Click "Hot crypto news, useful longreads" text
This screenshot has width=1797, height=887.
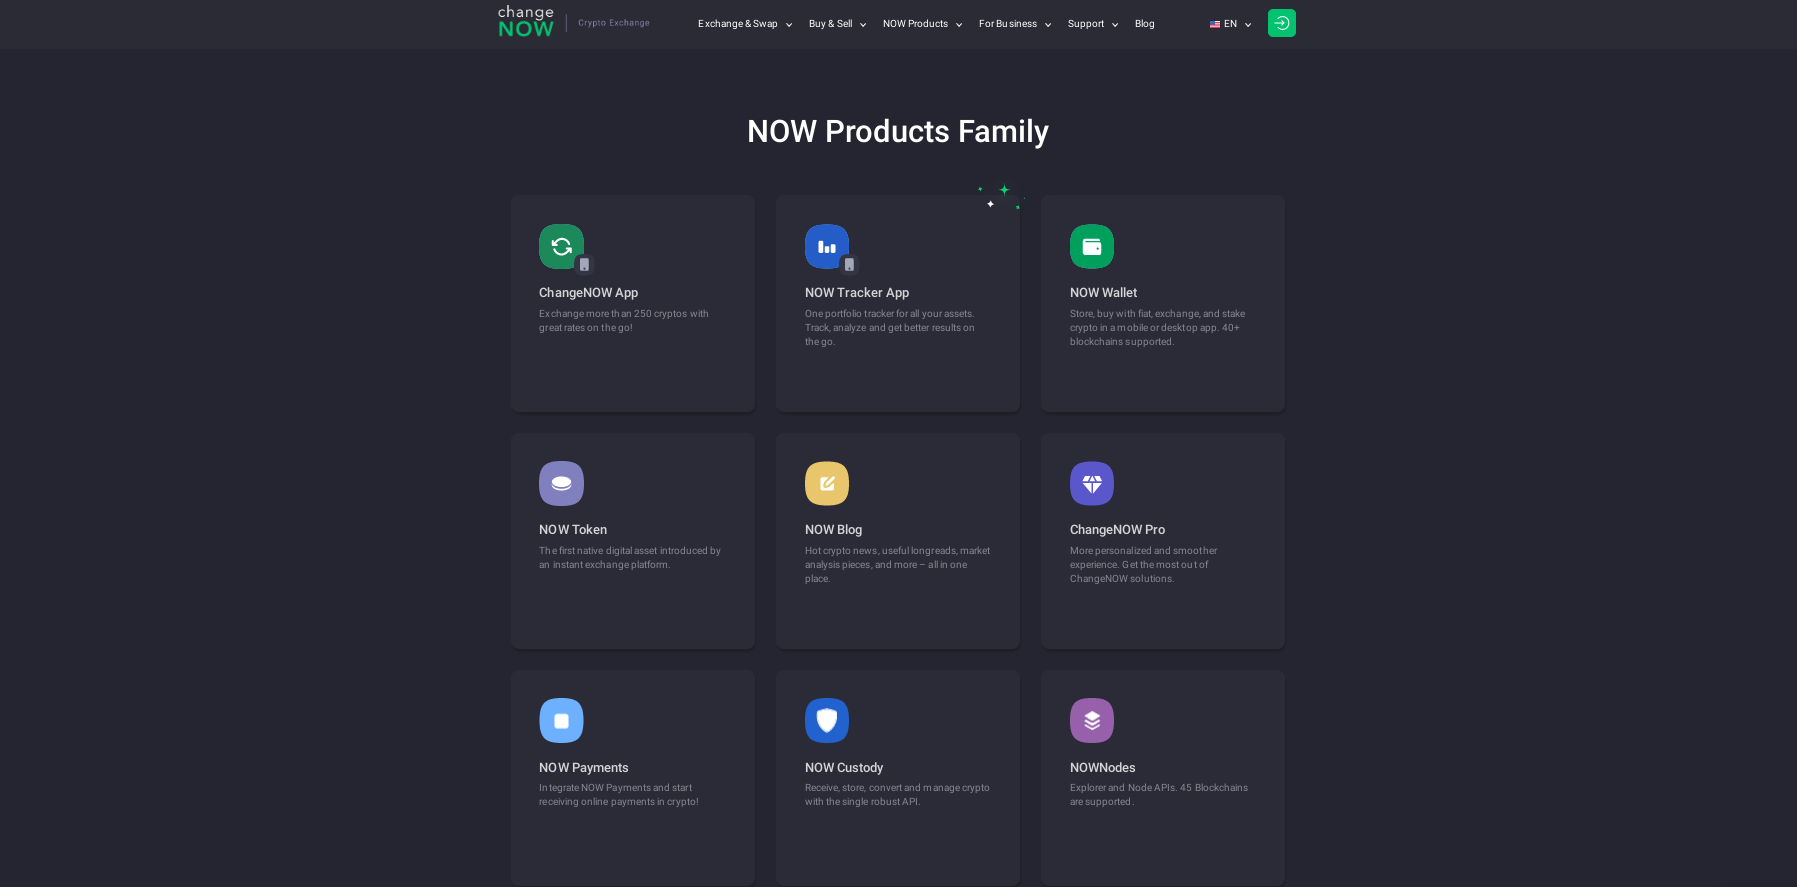click(x=898, y=565)
